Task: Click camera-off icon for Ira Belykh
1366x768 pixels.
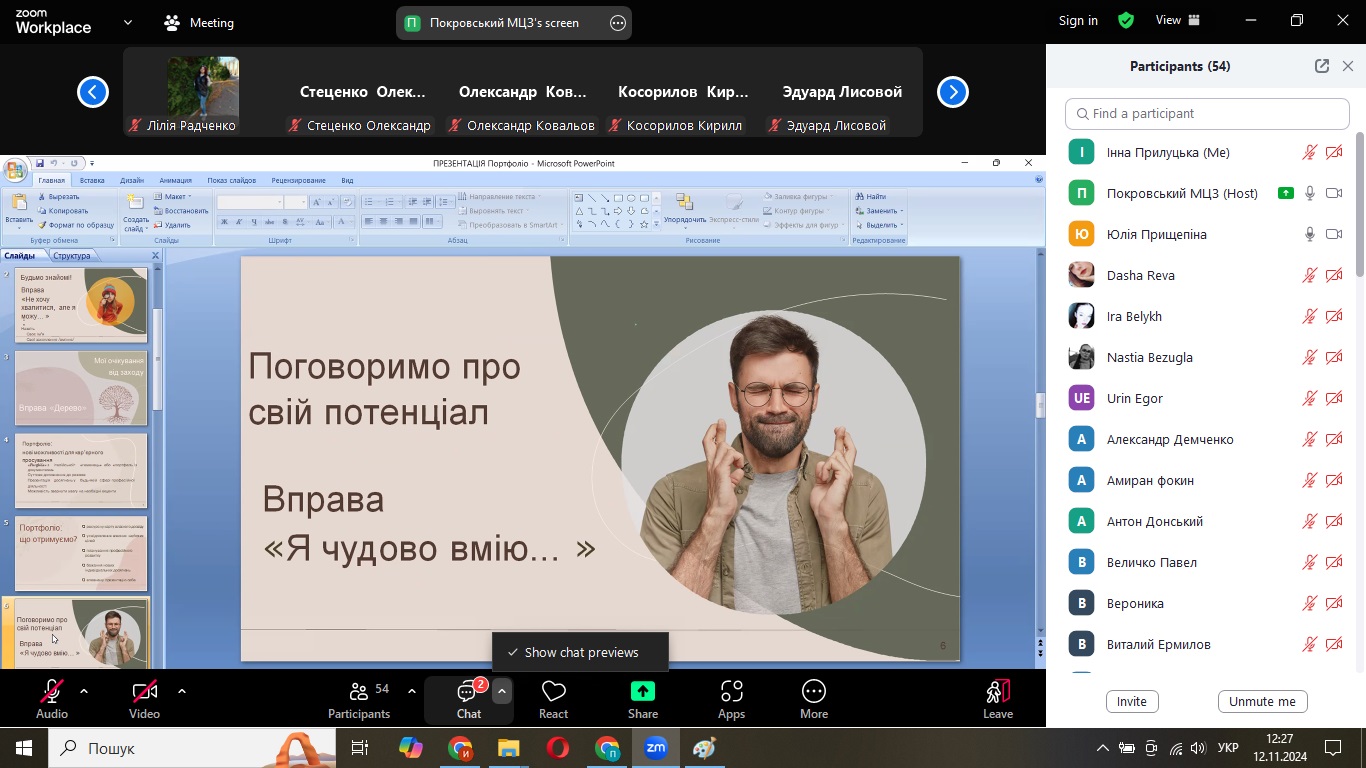Action: tap(1334, 316)
